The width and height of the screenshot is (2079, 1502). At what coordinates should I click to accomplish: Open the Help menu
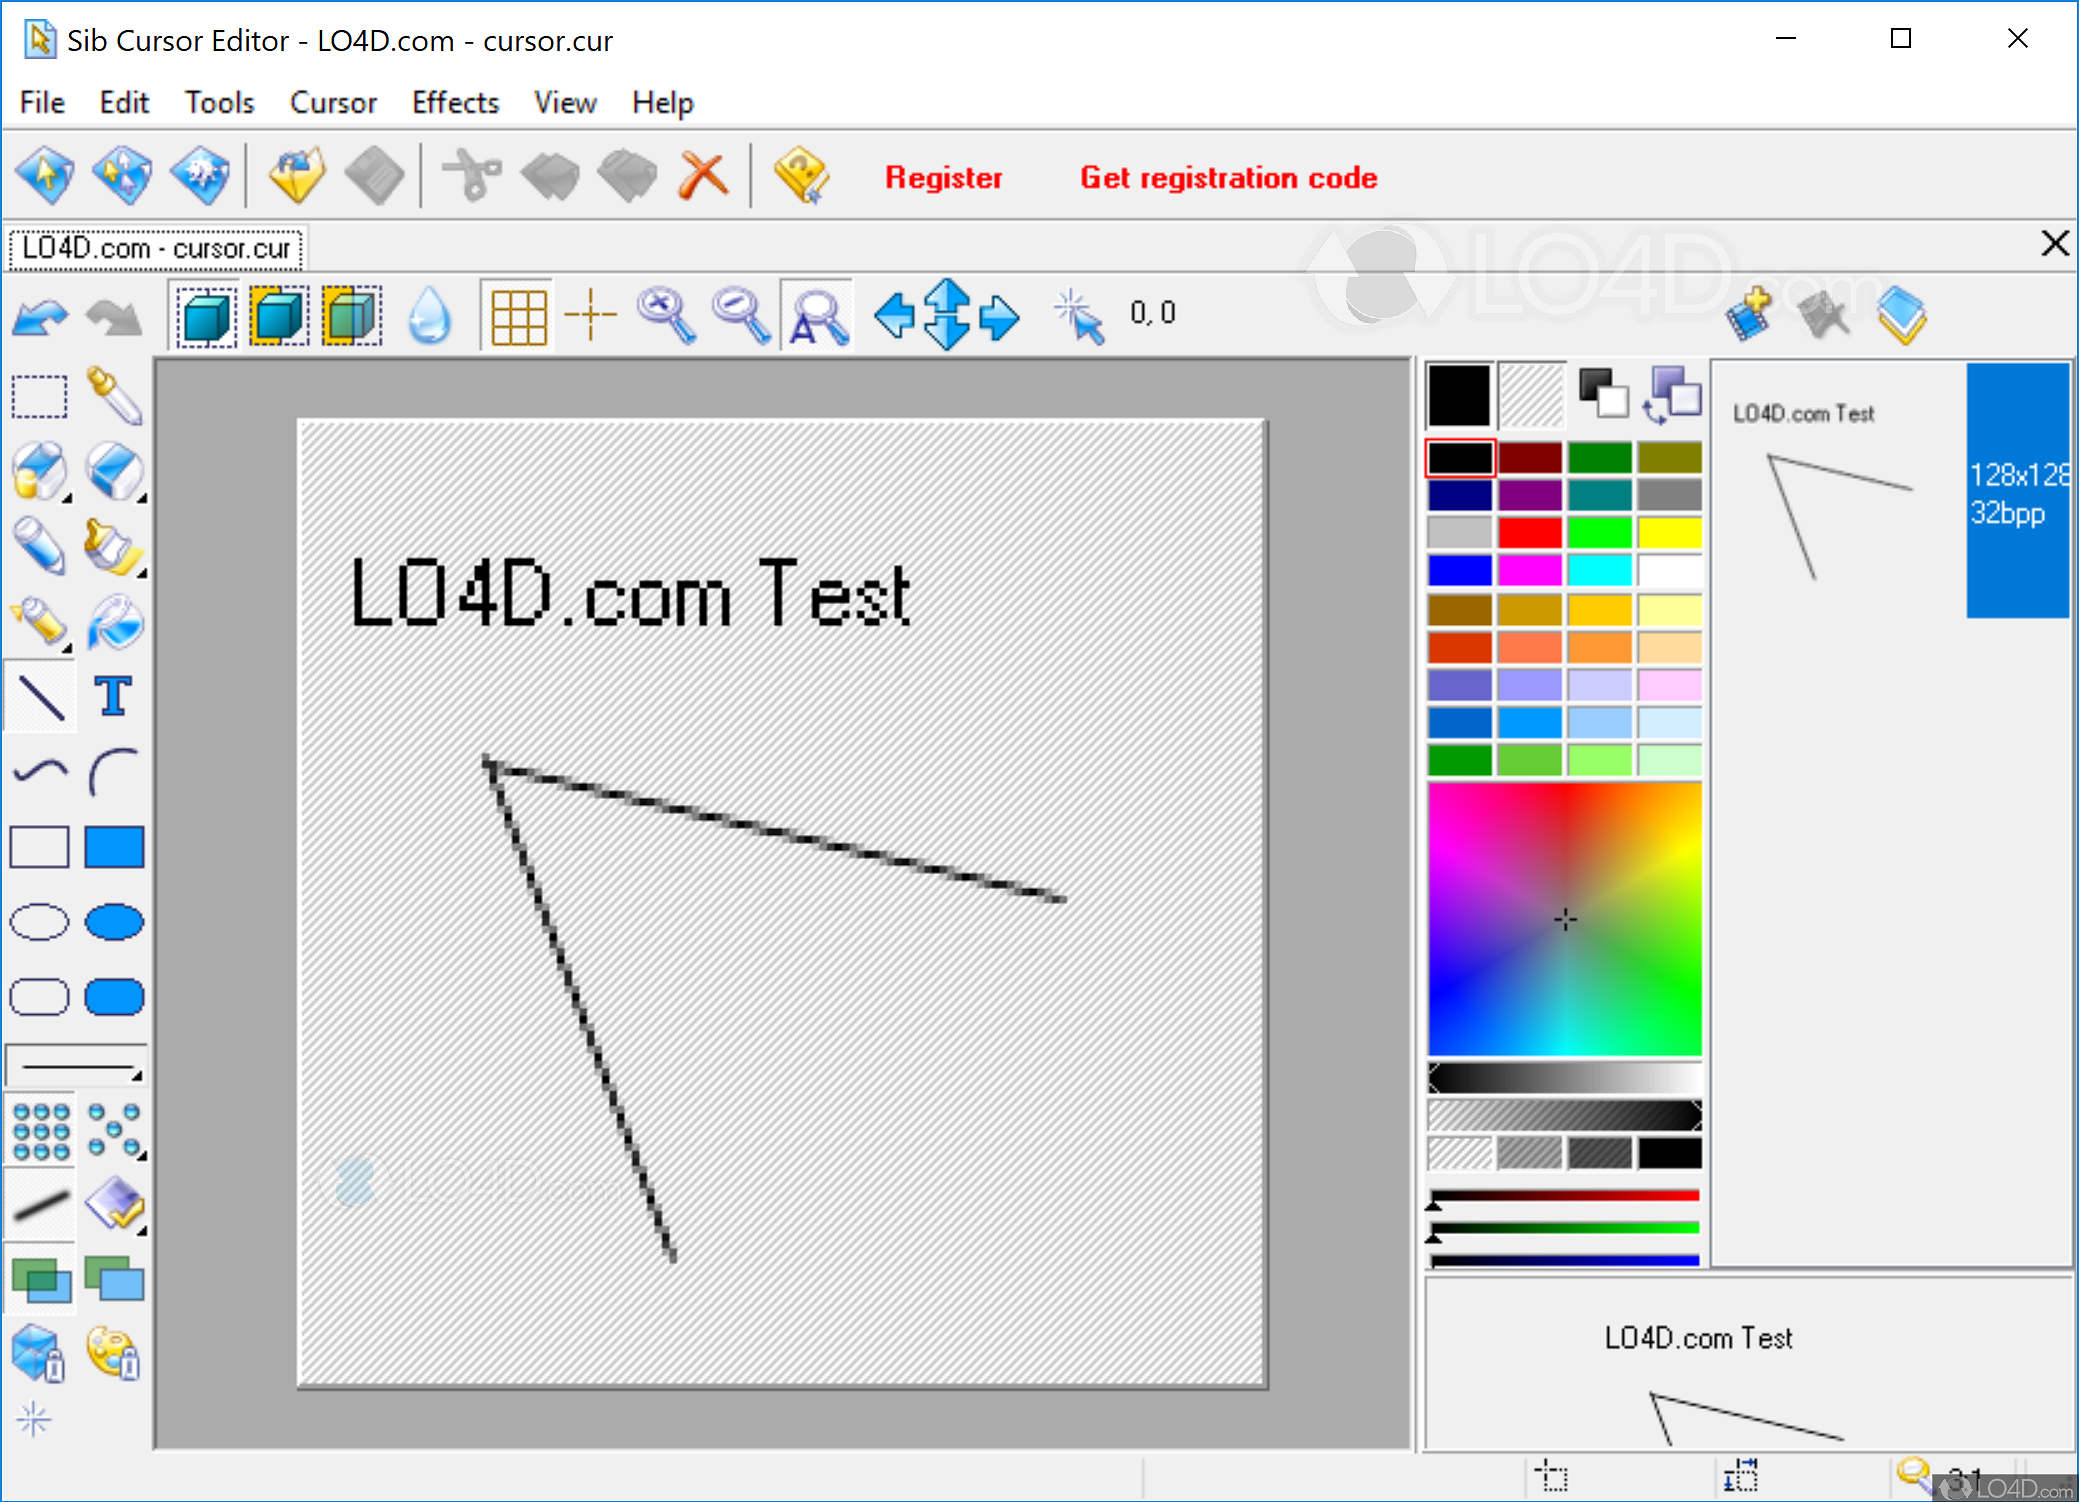(x=662, y=102)
